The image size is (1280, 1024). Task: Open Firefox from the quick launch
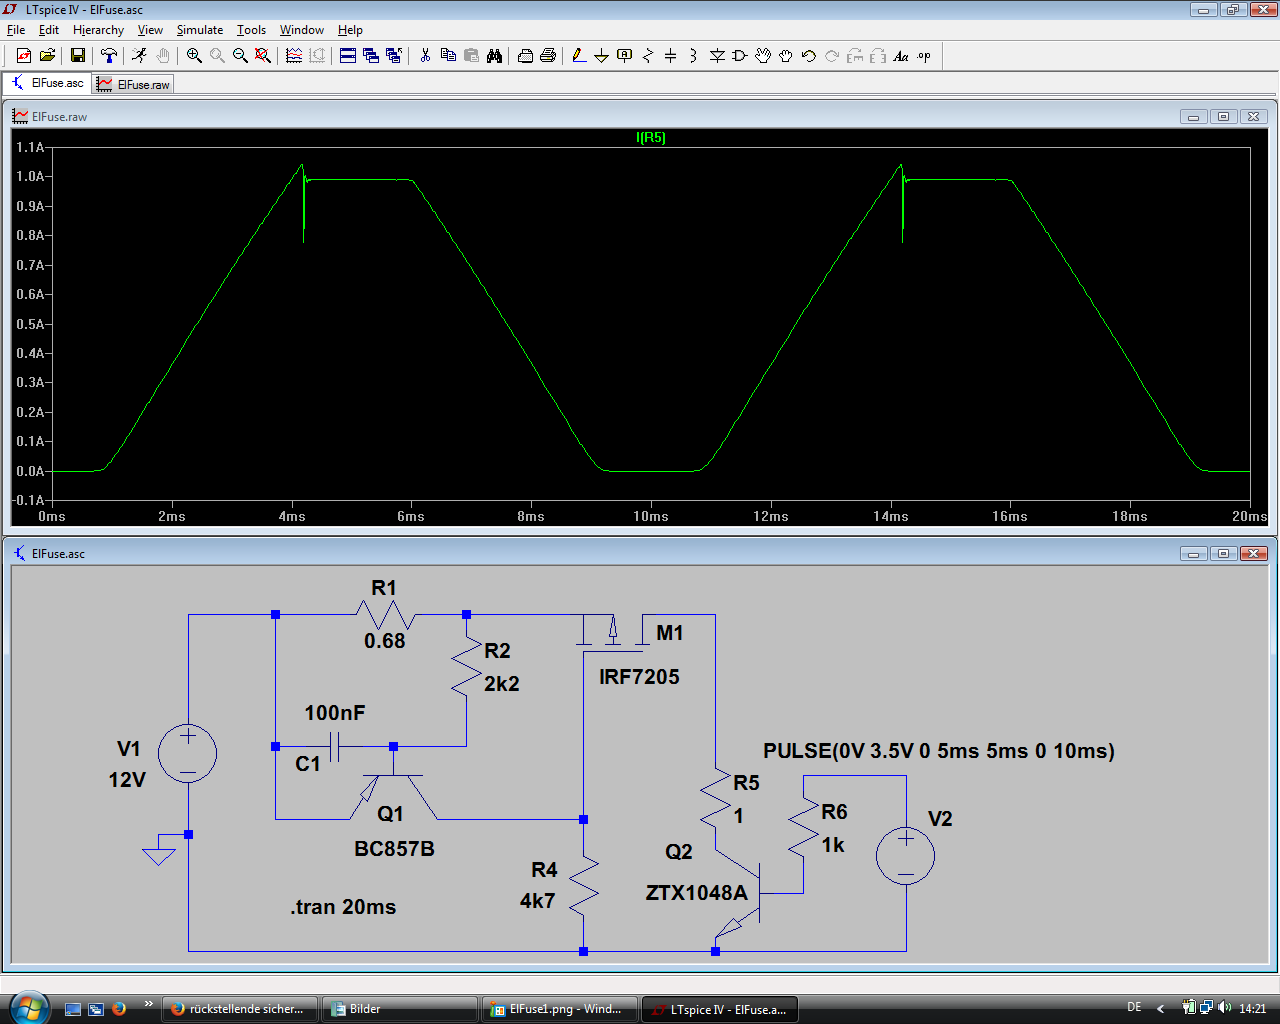click(119, 1009)
